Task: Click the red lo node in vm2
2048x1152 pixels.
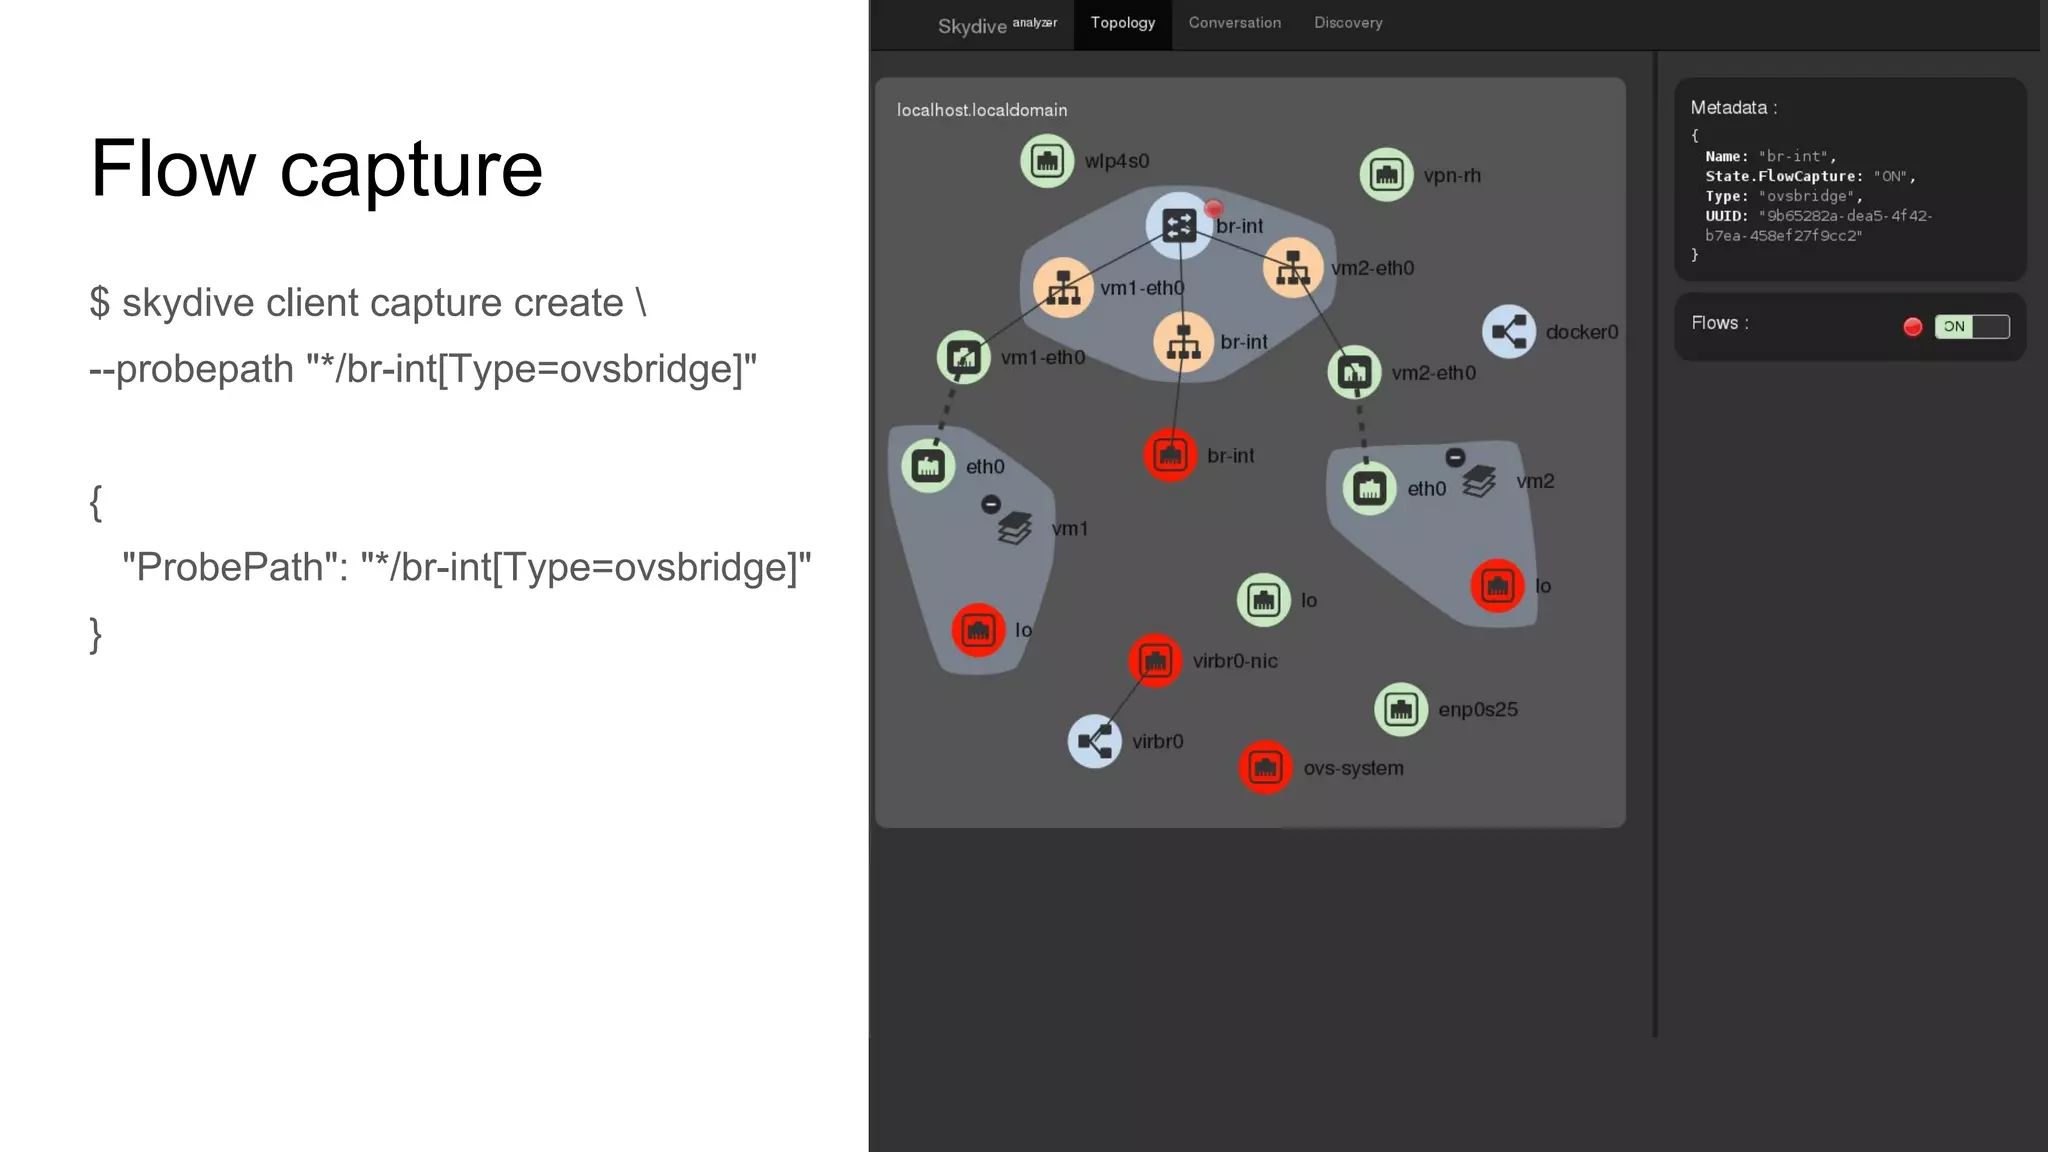Action: point(1497,586)
